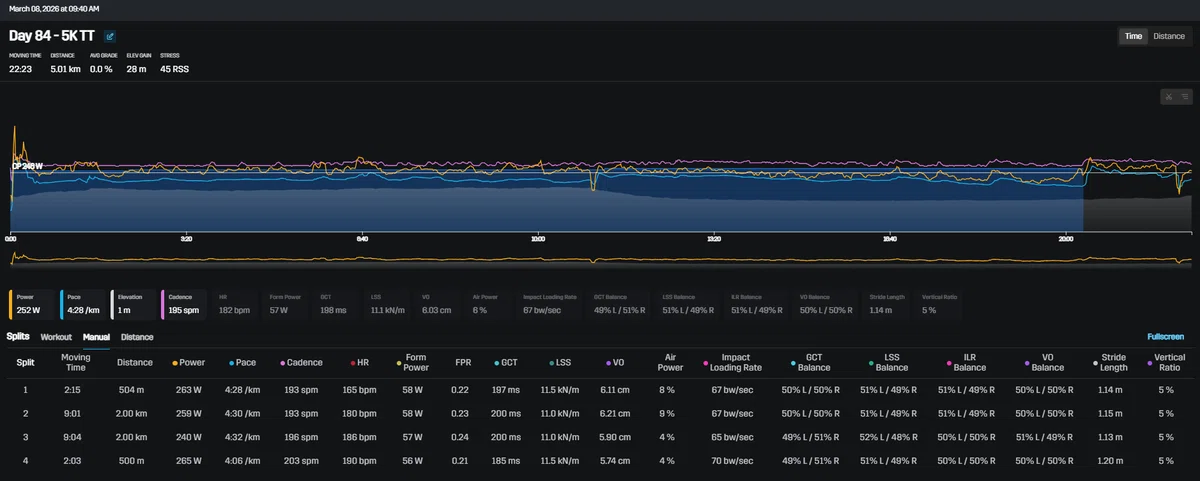Viewport: 1200px width, 481px height.
Task: Click the March 08, 2026 date text
Action: (55, 9)
